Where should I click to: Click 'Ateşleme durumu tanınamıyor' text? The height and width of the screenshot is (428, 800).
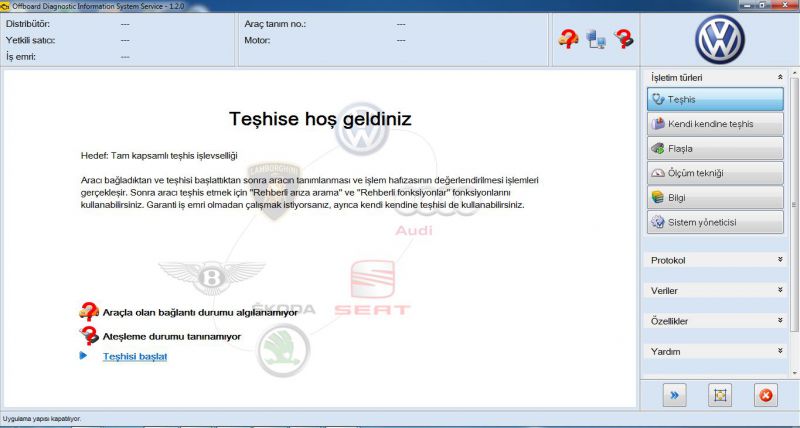pyautogui.click(x=172, y=337)
